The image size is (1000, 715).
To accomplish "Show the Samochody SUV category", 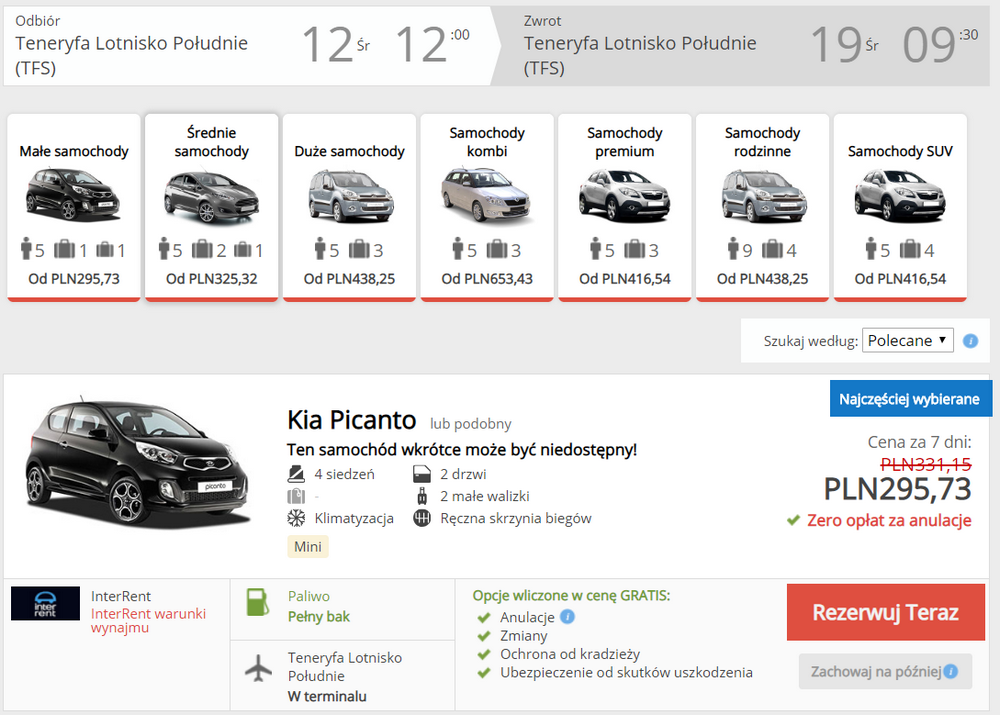I will (901, 207).
